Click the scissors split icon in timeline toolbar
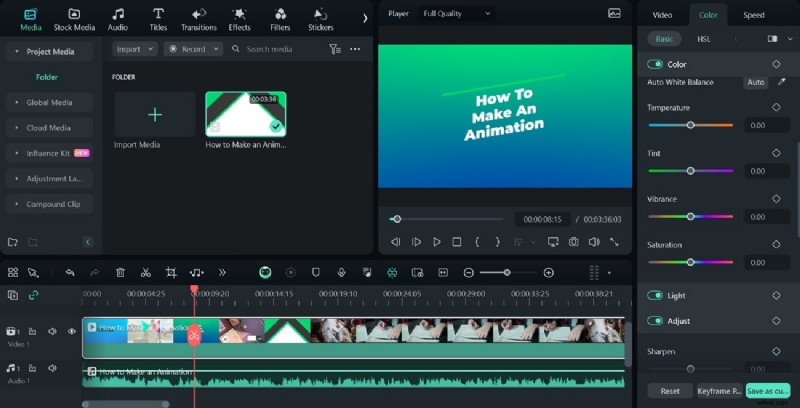This screenshot has width=800, height=408. pos(145,272)
